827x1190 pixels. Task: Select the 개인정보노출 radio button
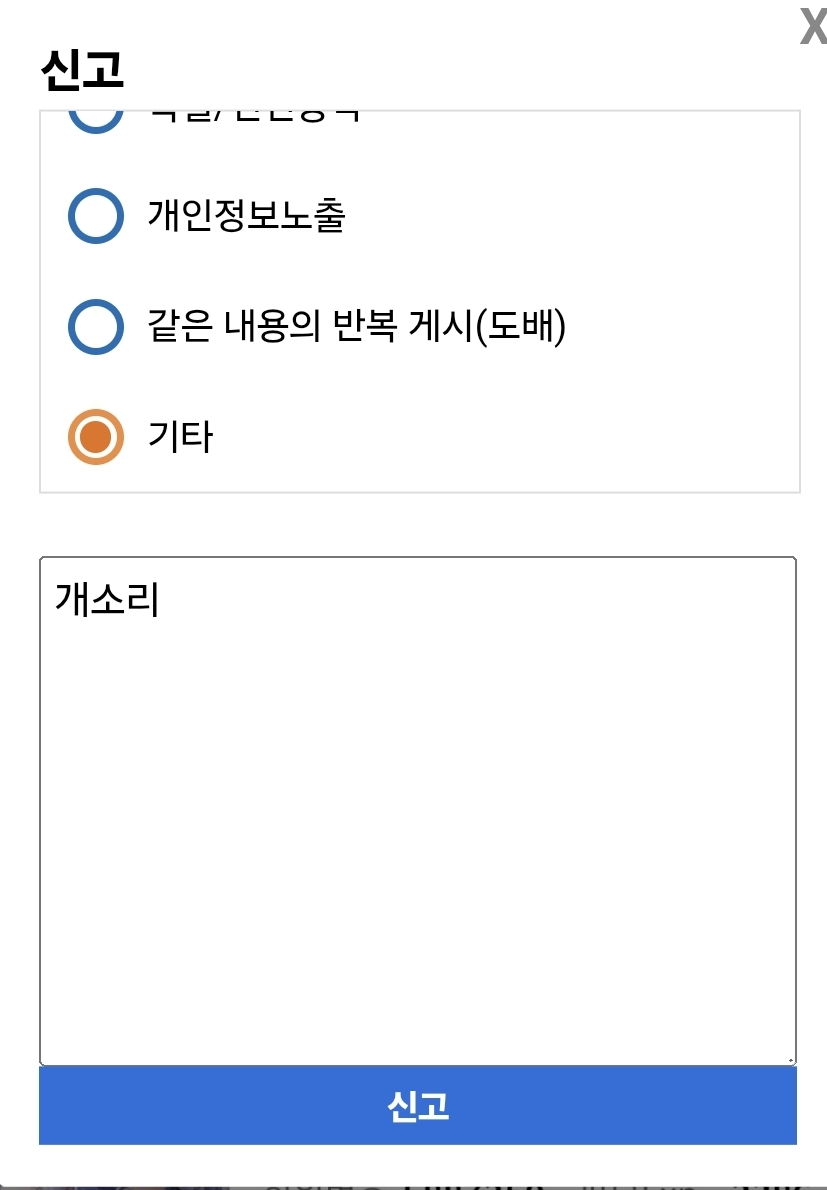point(96,216)
